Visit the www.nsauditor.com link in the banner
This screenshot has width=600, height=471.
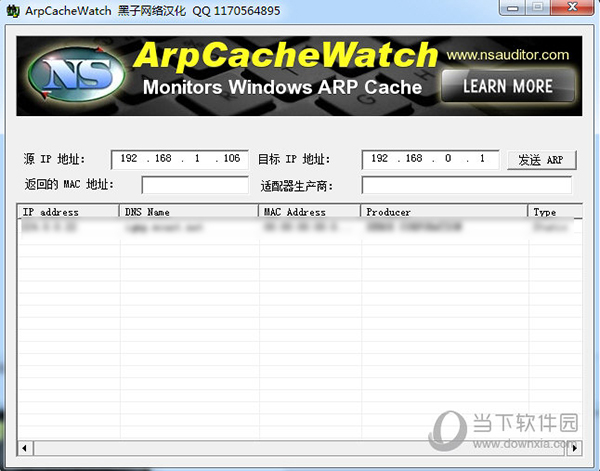click(508, 55)
